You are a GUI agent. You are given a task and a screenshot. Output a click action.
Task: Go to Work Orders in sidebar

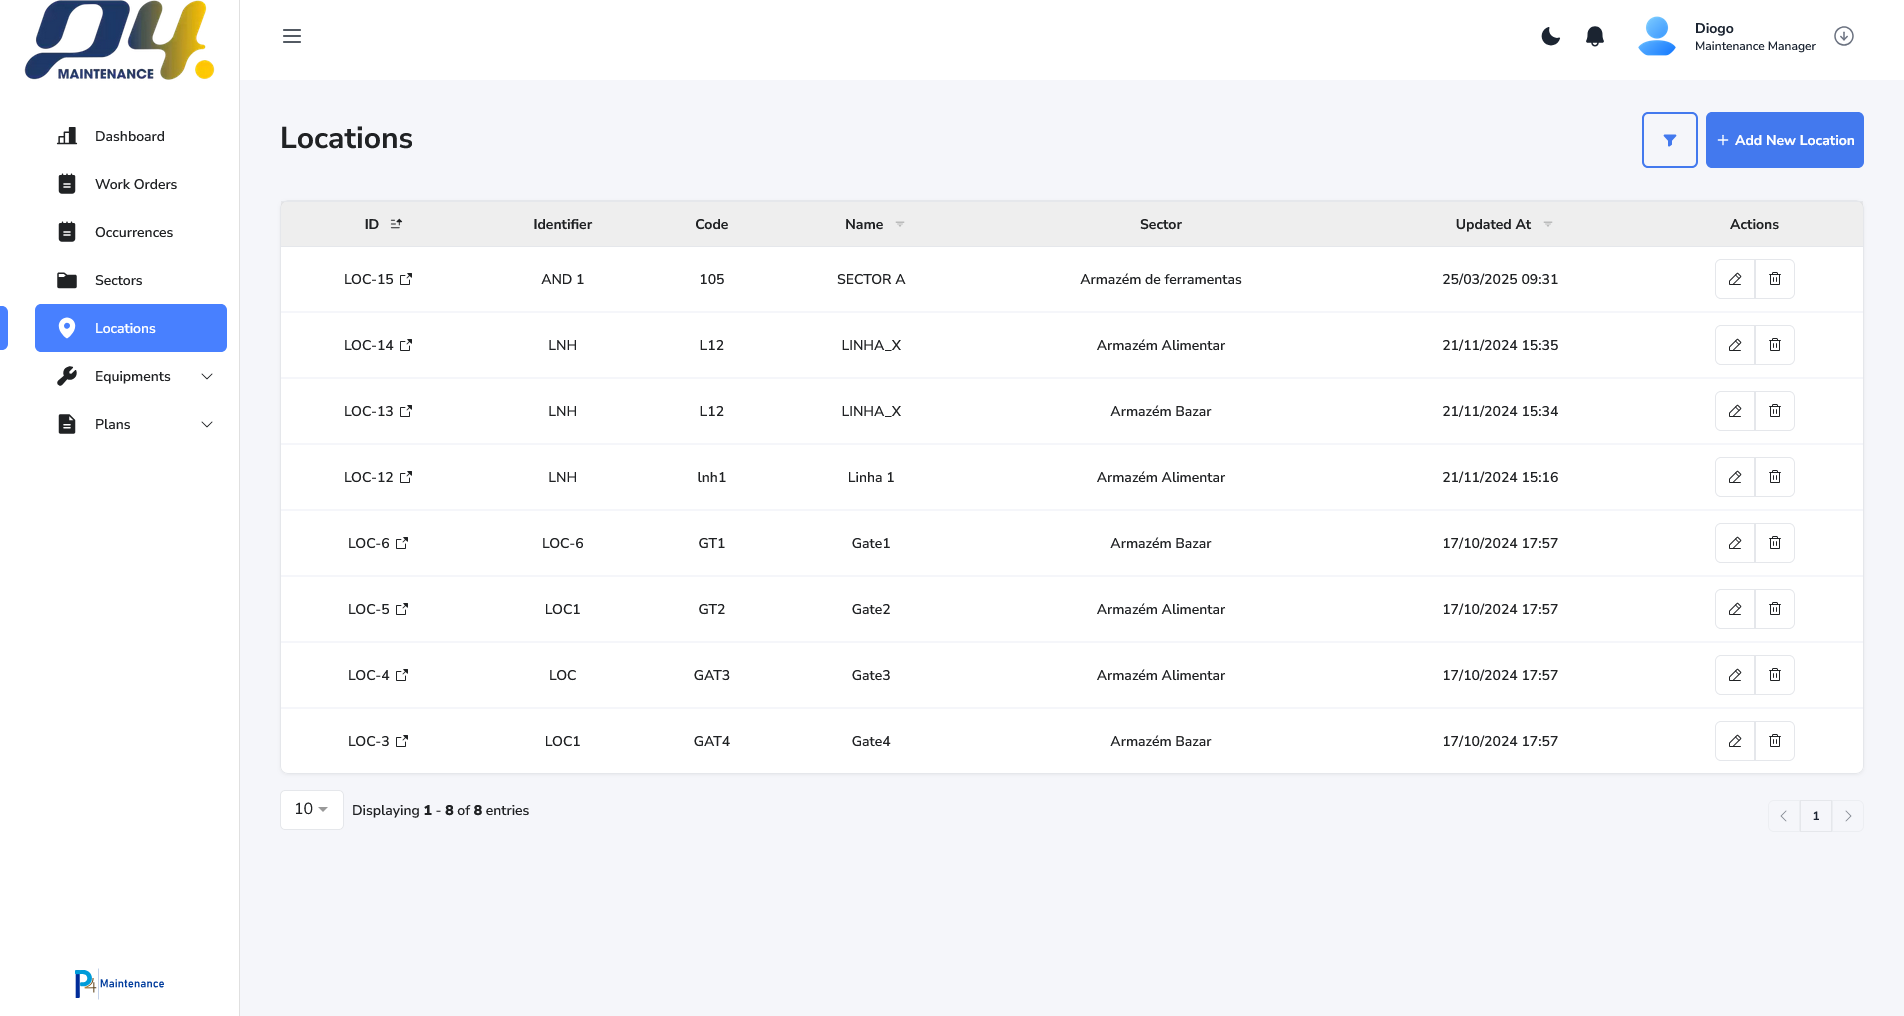click(x=131, y=184)
